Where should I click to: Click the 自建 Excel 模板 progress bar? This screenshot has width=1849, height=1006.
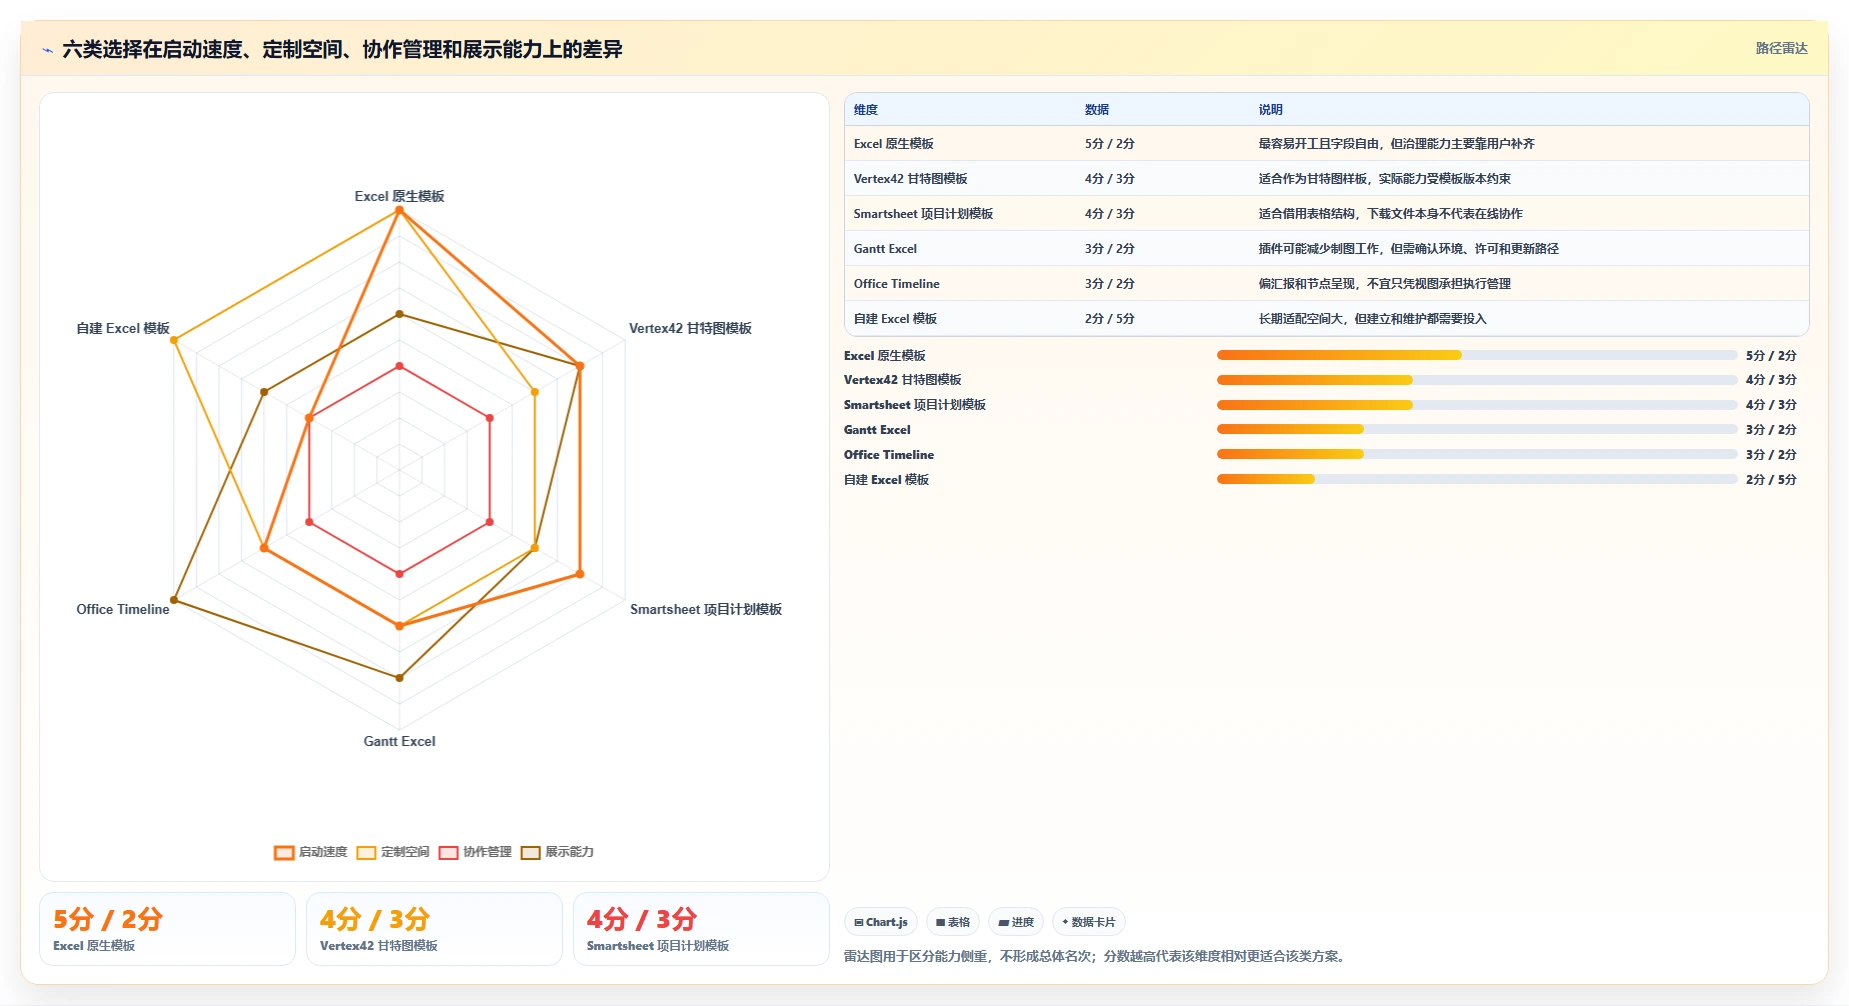[1477, 479]
